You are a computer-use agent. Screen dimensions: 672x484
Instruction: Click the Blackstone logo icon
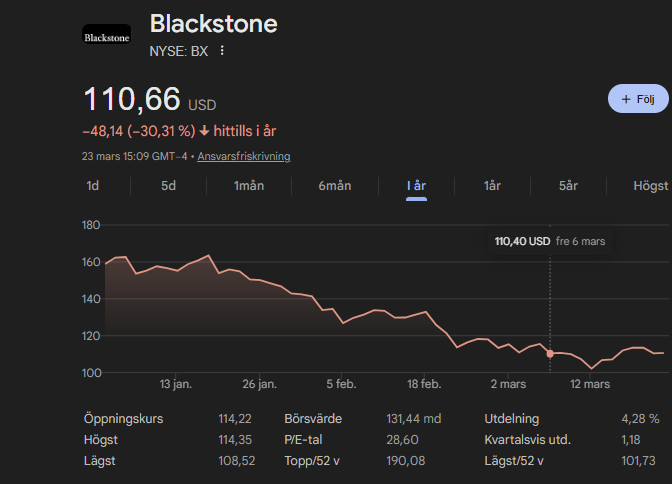pos(106,34)
